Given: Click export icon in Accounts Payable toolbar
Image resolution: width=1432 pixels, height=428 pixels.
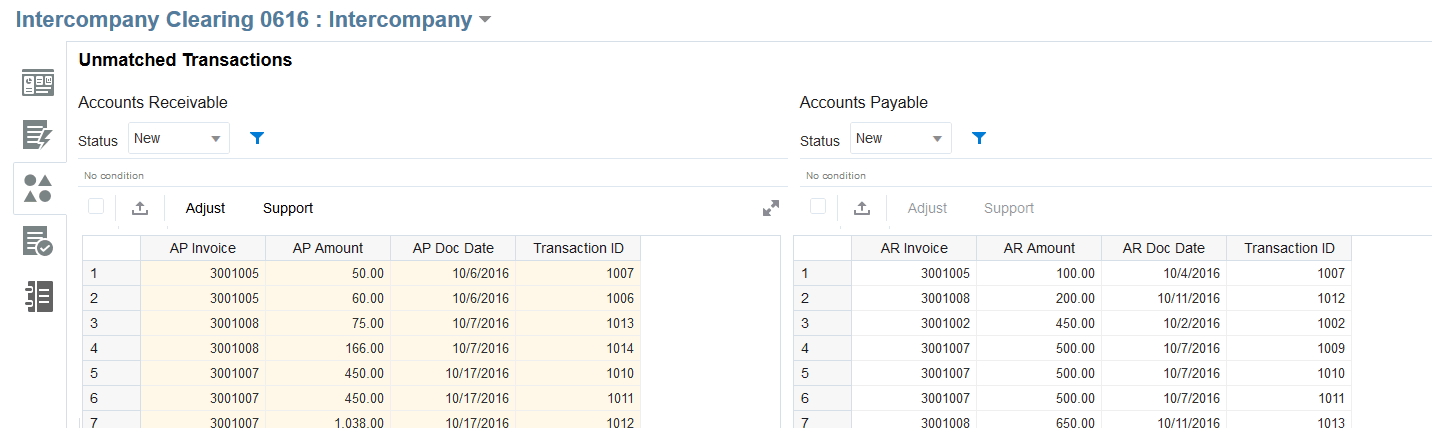Looking at the screenshot, I should coord(862,208).
